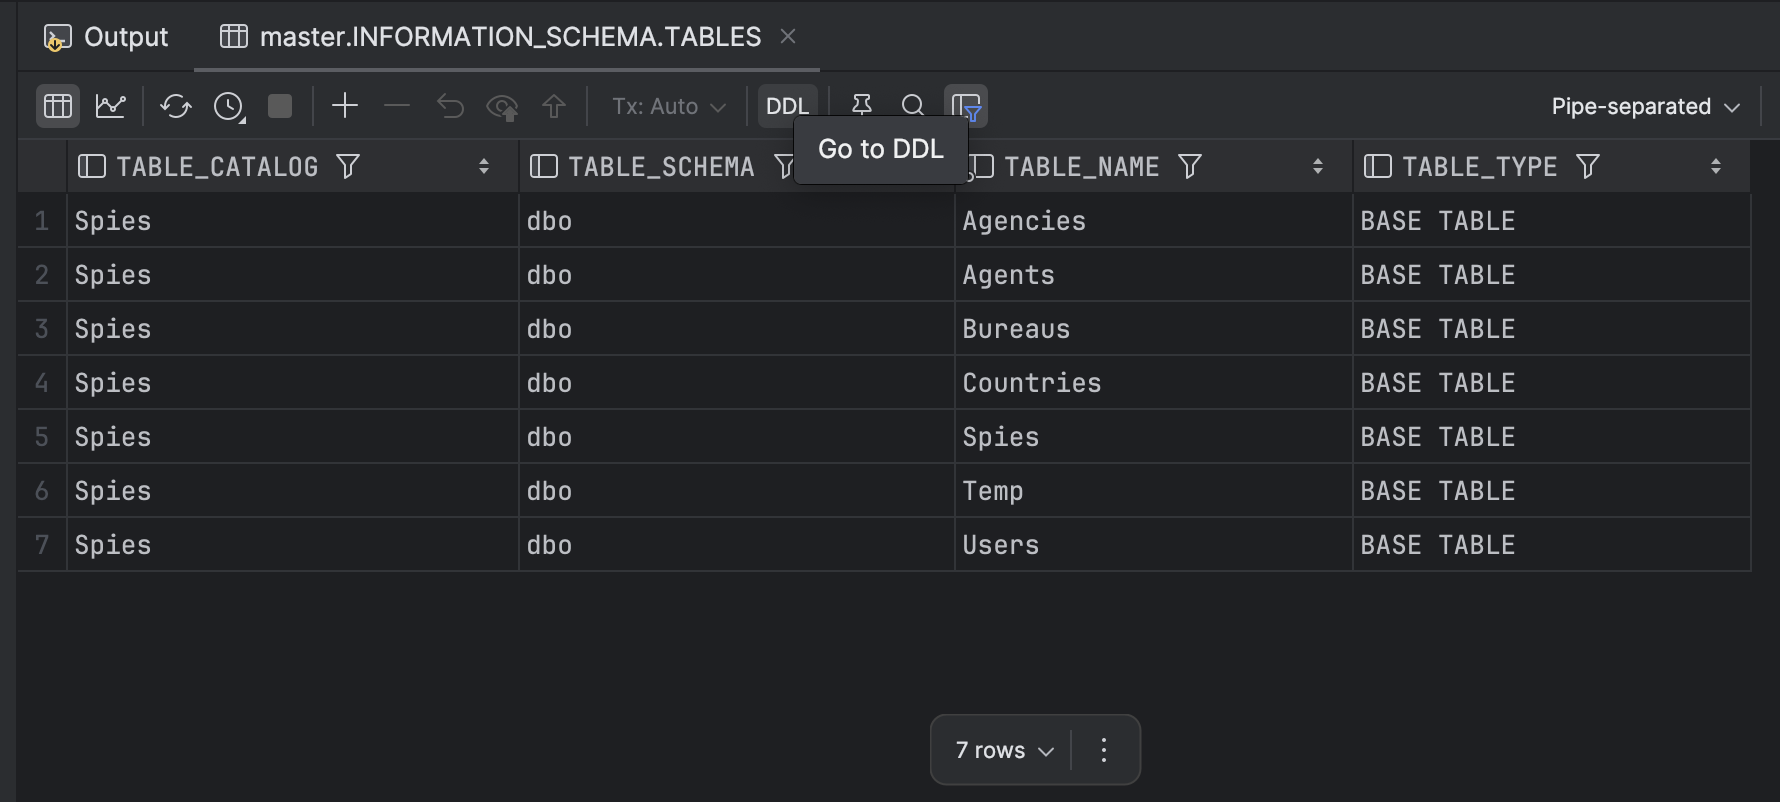Screen dimensions: 1780x802
Task: Open the Tx: Auto transaction dropdown
Action: click(x=668, y=106)
